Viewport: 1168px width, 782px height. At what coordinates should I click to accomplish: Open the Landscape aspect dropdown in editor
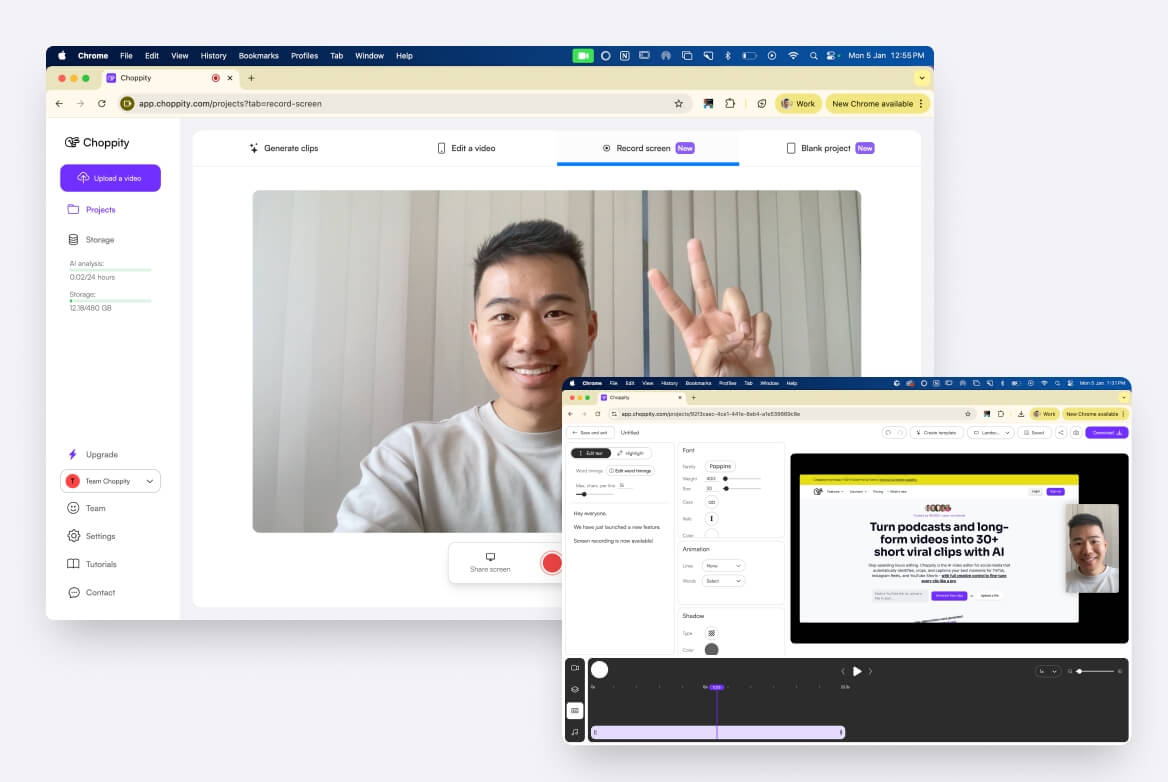[x=990, y=433]
